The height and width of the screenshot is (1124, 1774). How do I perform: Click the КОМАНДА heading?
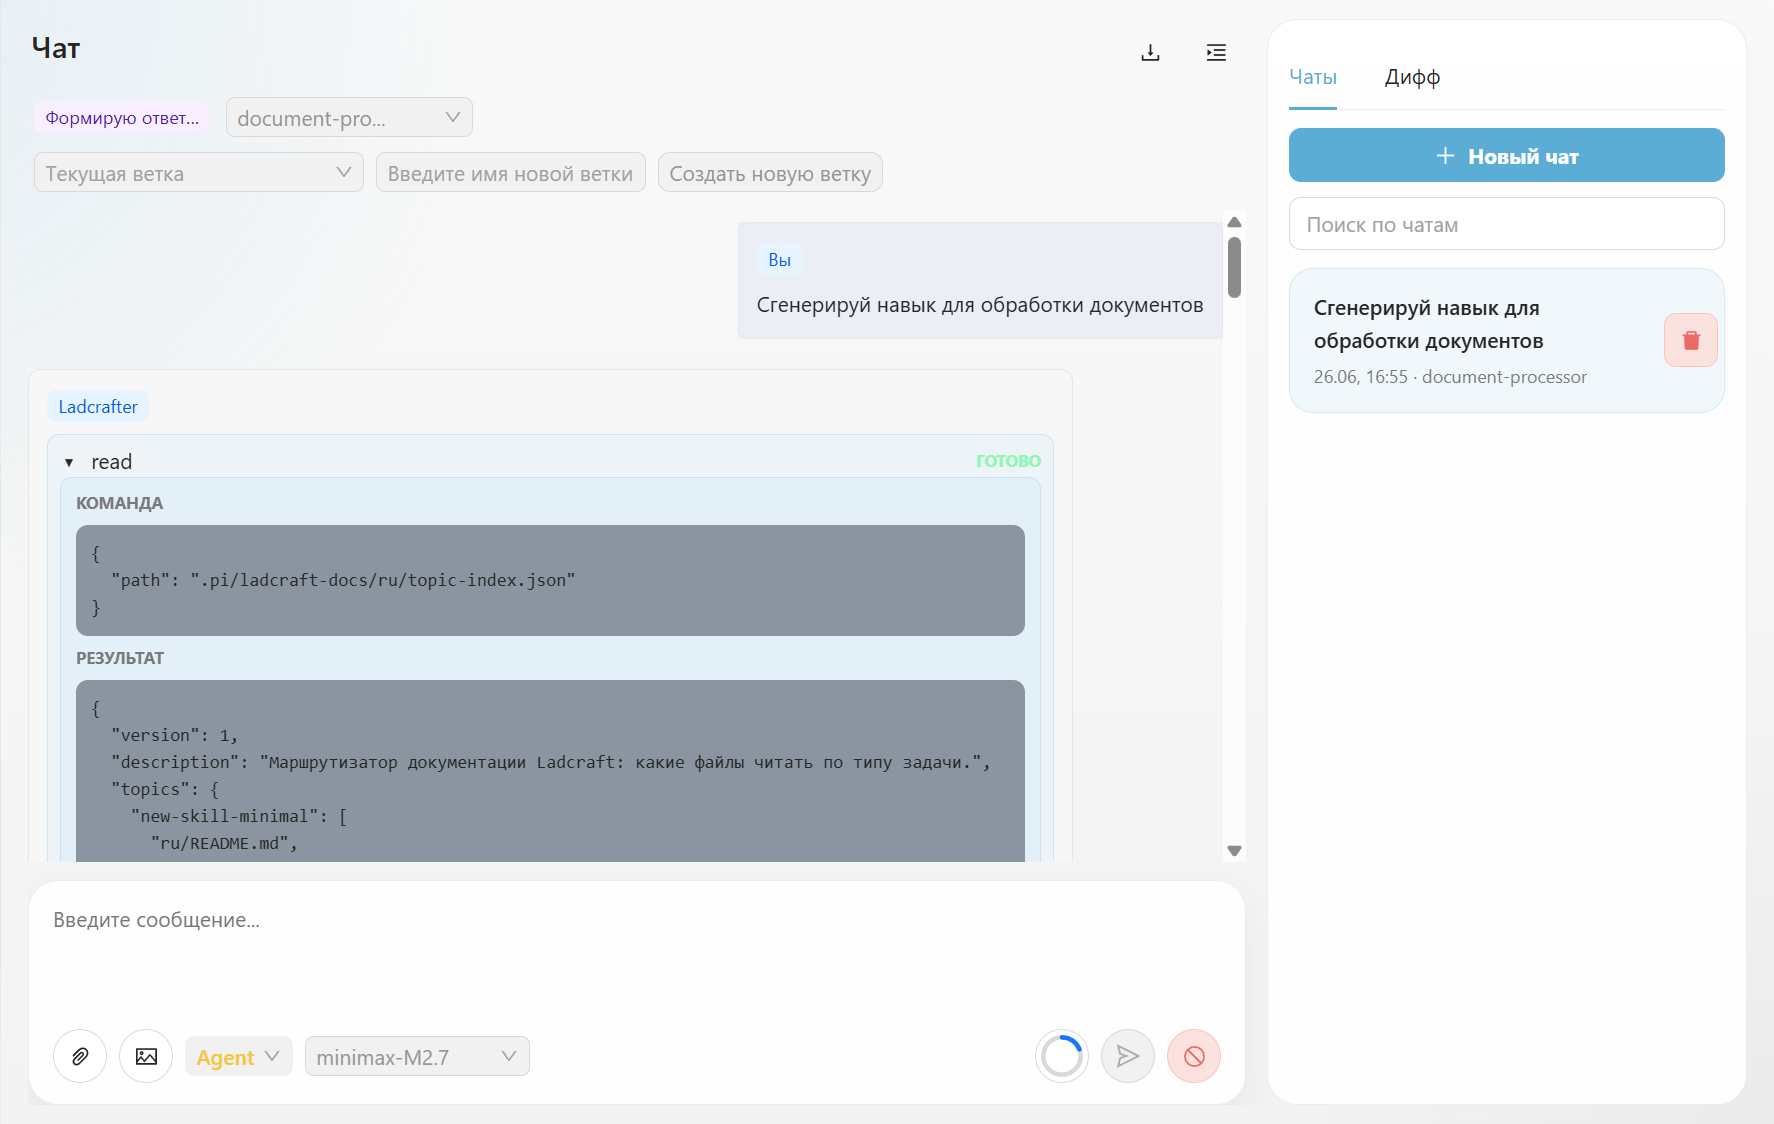(x=119, y=503)
